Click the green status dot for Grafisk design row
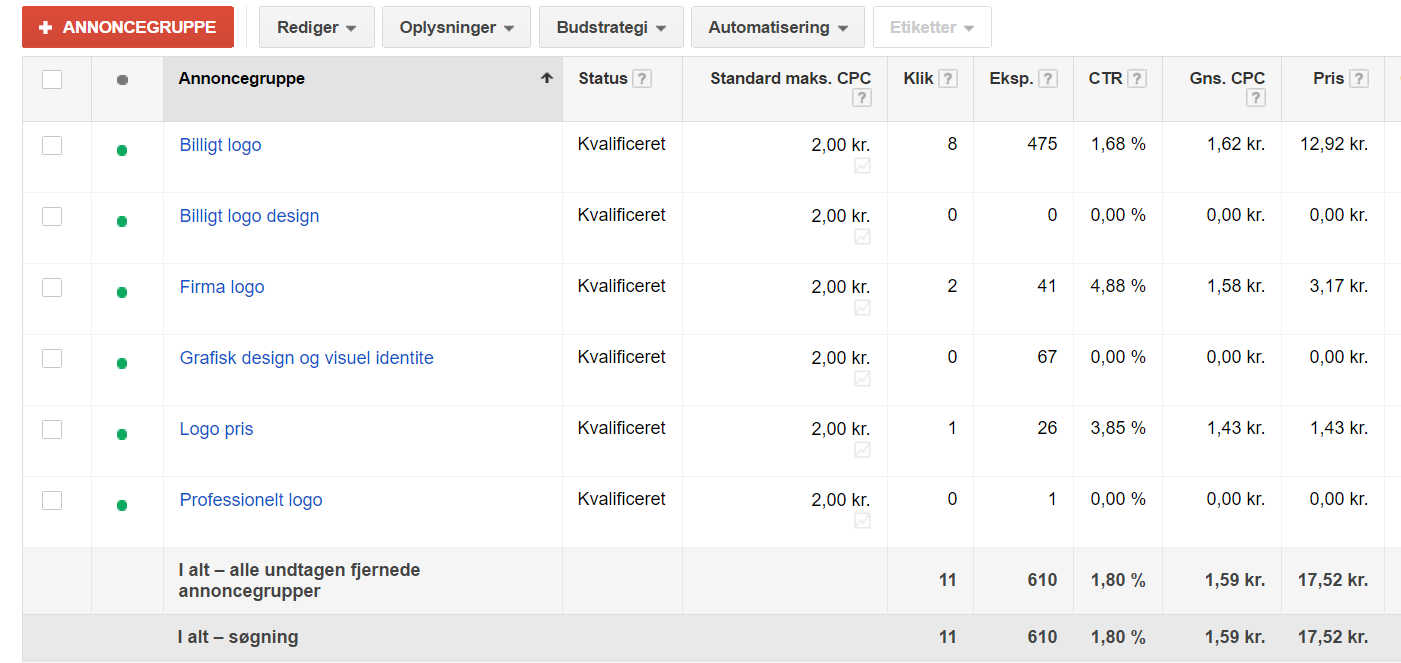Image resolution: width=1401 pixels, height=663 pixels. [122, 363]
